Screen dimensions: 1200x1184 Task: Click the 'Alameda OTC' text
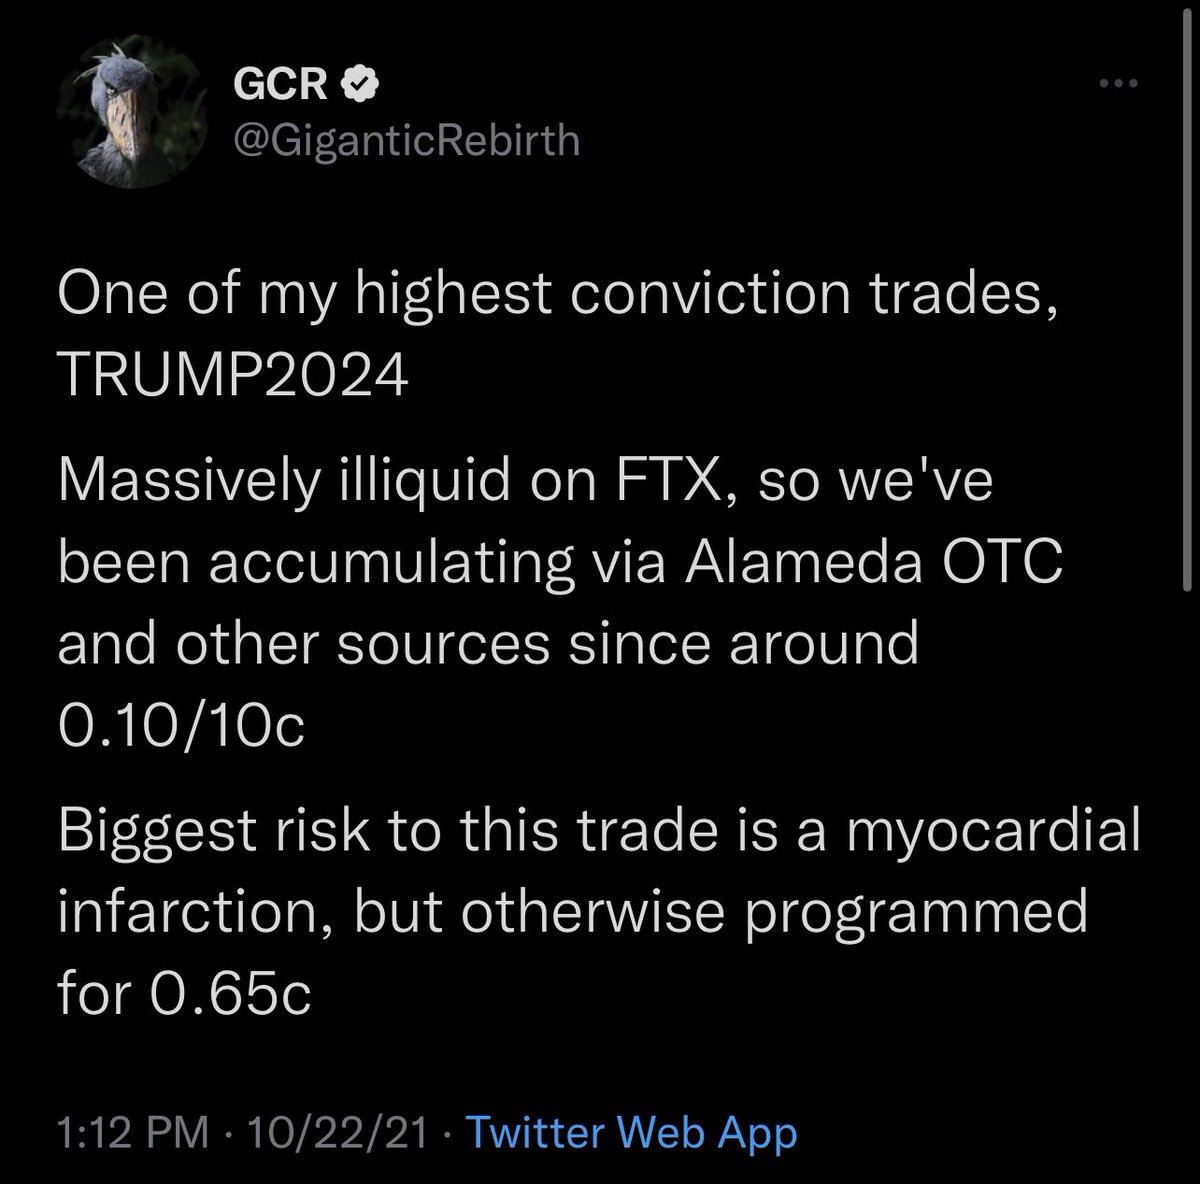click(x=872, y=563)
